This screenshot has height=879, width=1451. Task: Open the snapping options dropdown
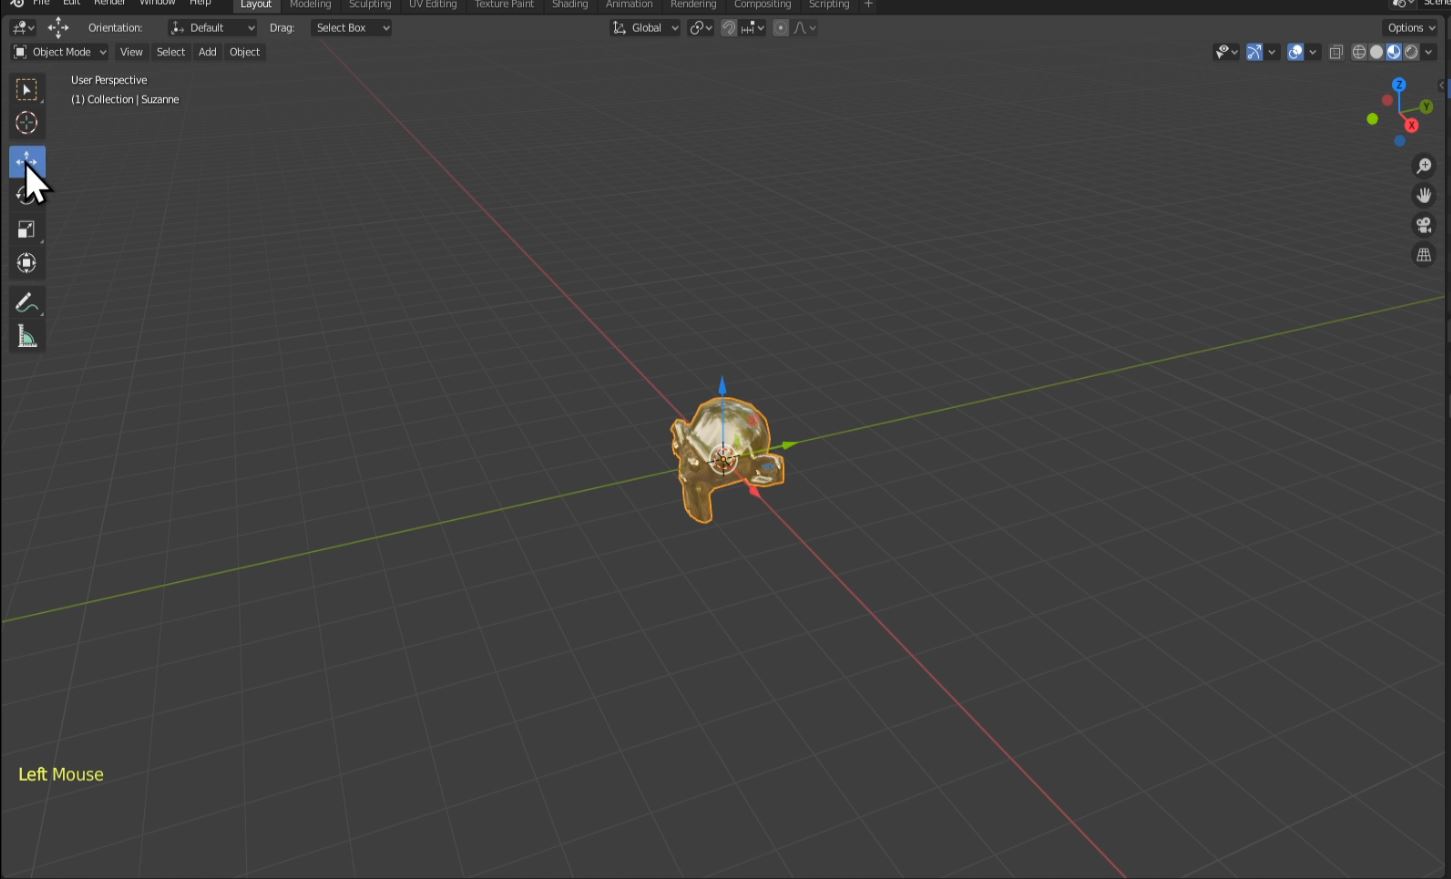(753, 28)
